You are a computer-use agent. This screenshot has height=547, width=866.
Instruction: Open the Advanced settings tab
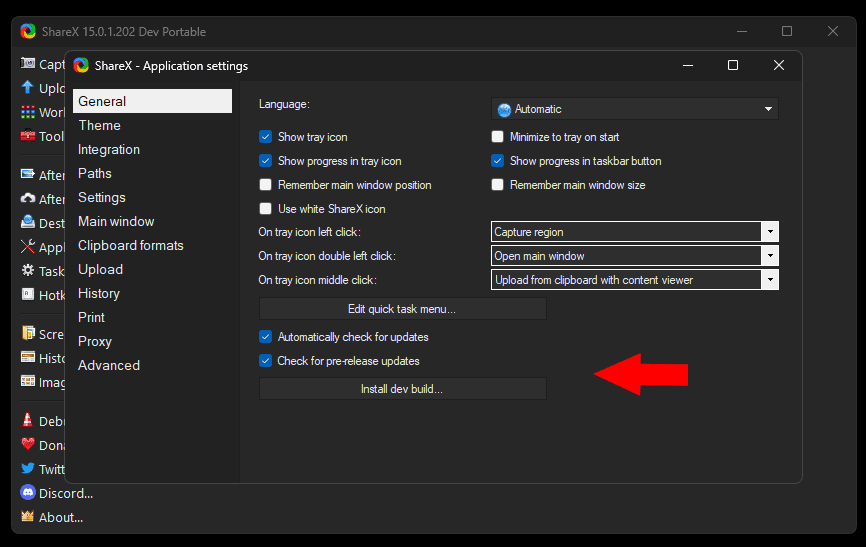pyautogui.click(x=152, y=365)
